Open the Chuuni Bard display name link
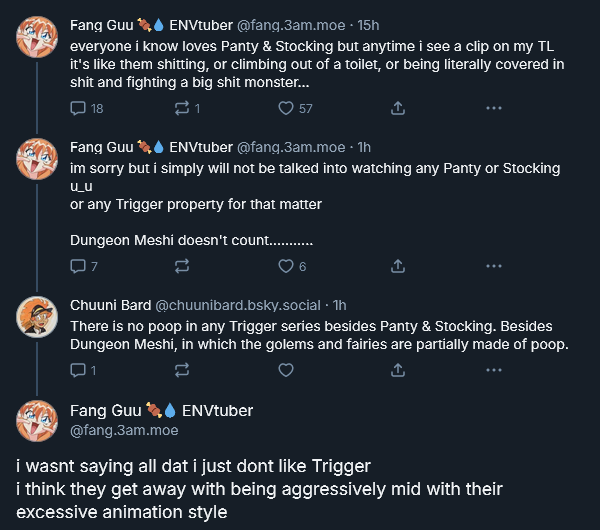 (x=109, y=305)
